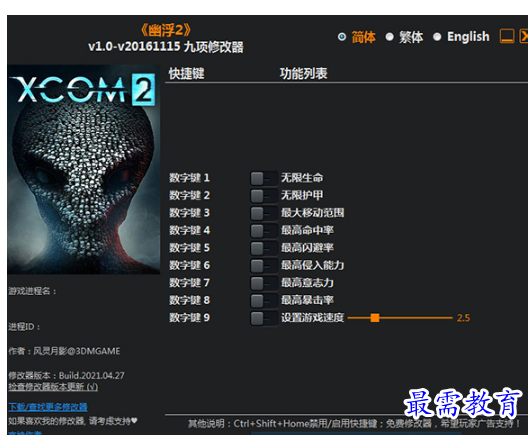This screenshot has width=528, height=435.
Task: Click the 修改器版本 Build.2021.04.27 text
Action: tap(66, 375)
